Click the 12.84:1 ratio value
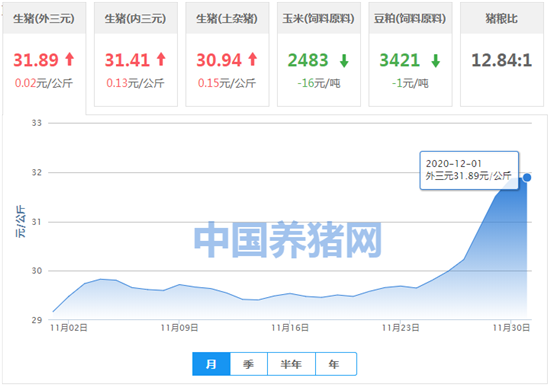550x387 pixels. 502,60
